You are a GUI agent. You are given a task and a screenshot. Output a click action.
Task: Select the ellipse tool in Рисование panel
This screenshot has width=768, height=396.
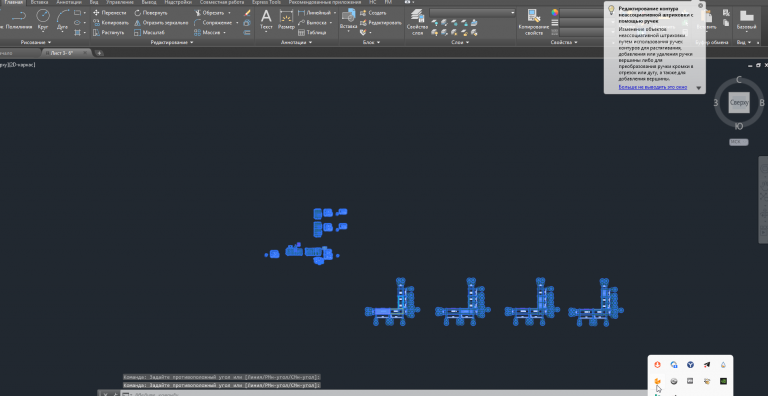[77, 23]
